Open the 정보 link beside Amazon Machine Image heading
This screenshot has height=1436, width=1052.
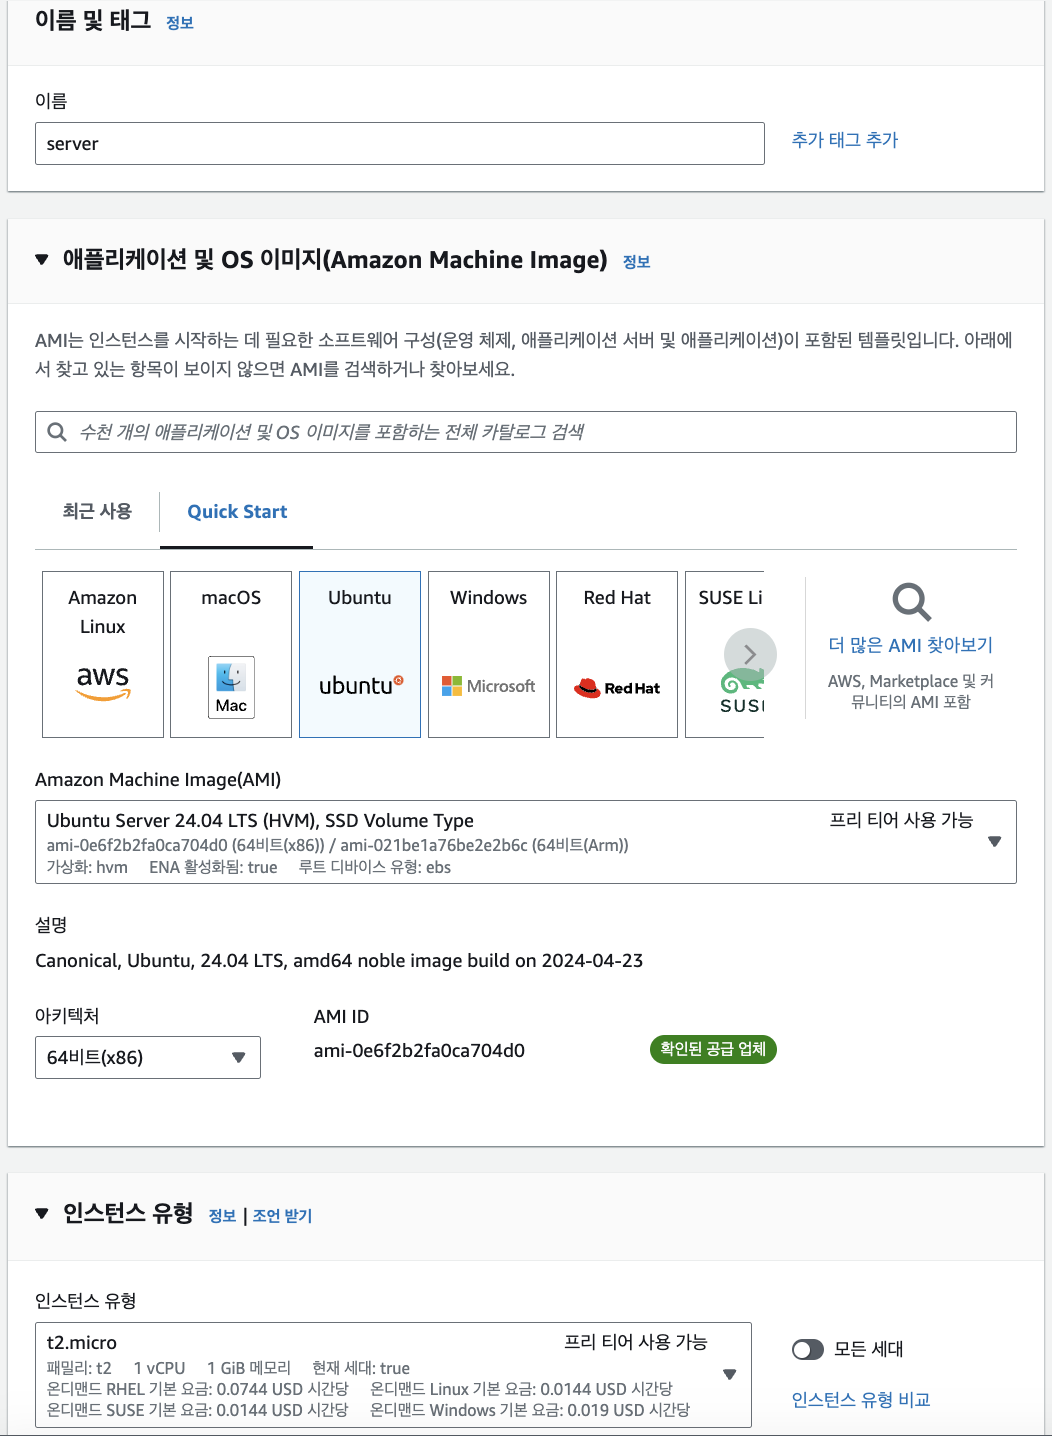pos(637,262)
